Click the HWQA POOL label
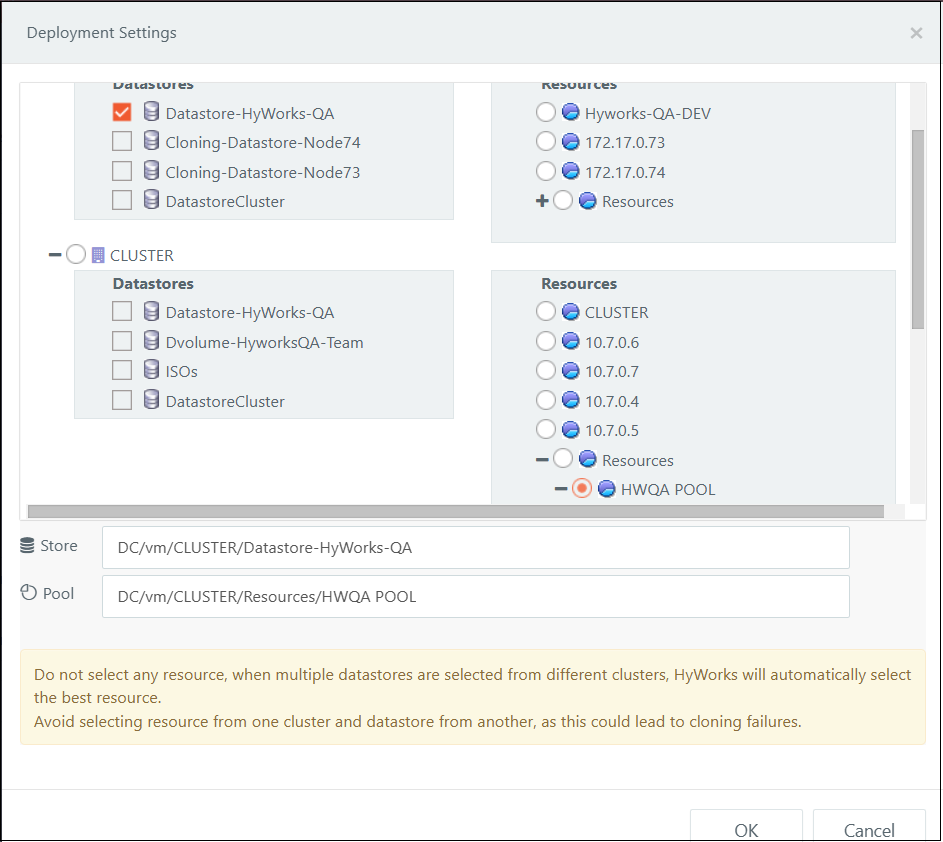This screenshot has width=943, height=842. click(668, 490)
